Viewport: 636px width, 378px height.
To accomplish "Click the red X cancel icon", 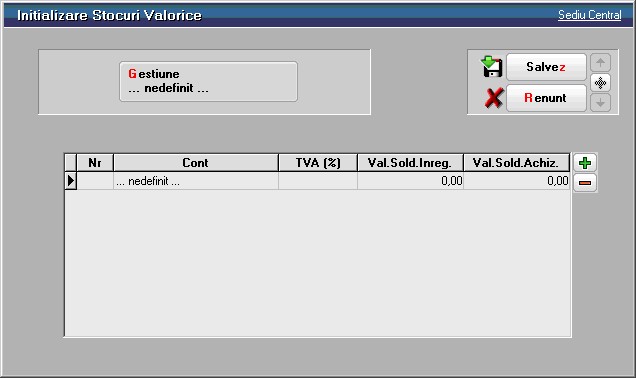I will point(494,98).
